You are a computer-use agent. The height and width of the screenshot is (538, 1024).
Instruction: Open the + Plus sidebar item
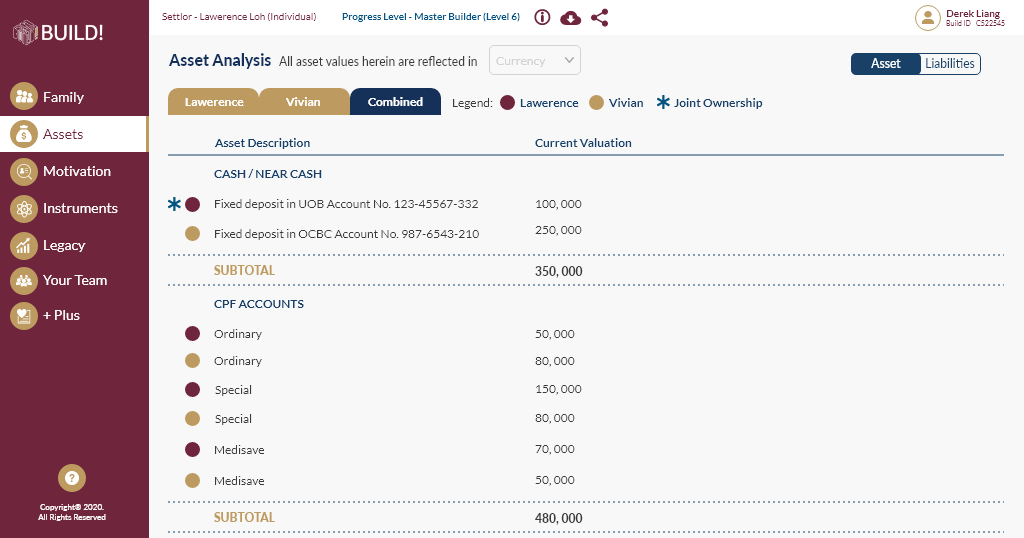61,315
